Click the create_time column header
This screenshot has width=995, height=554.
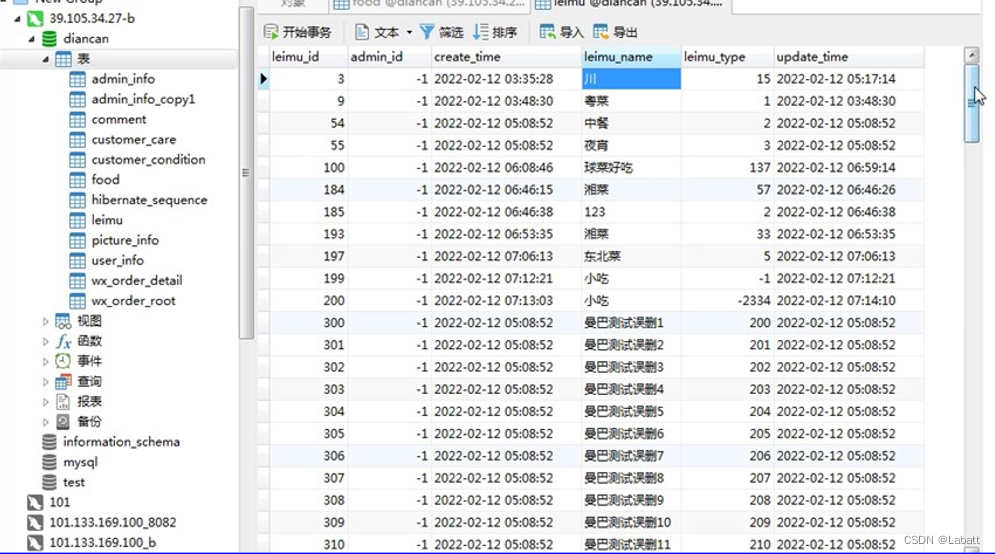506,57
